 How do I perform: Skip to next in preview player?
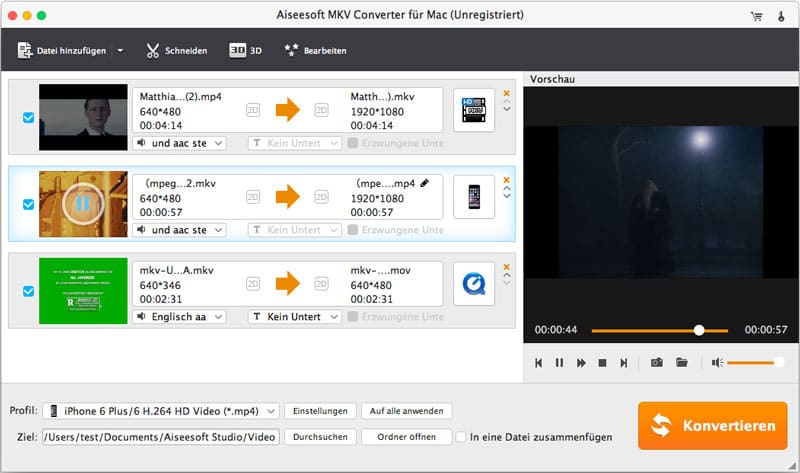(x=623, y=363)
